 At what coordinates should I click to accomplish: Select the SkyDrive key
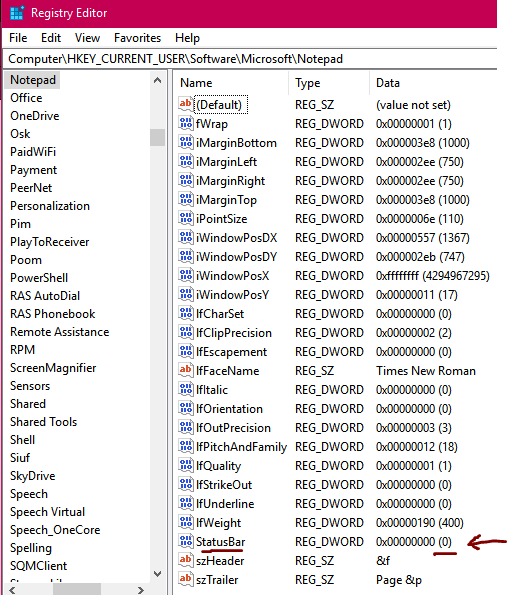33,476
